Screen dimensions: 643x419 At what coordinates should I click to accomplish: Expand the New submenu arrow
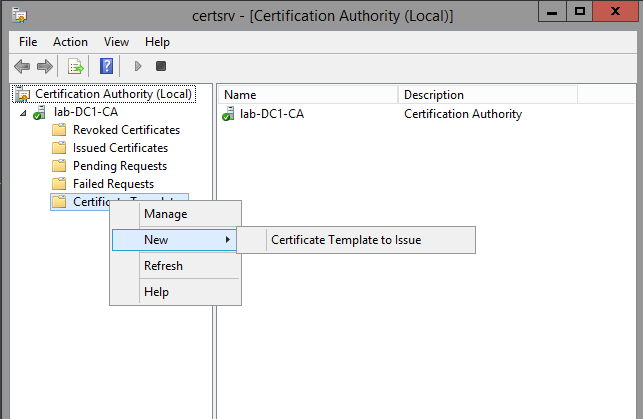228,240
